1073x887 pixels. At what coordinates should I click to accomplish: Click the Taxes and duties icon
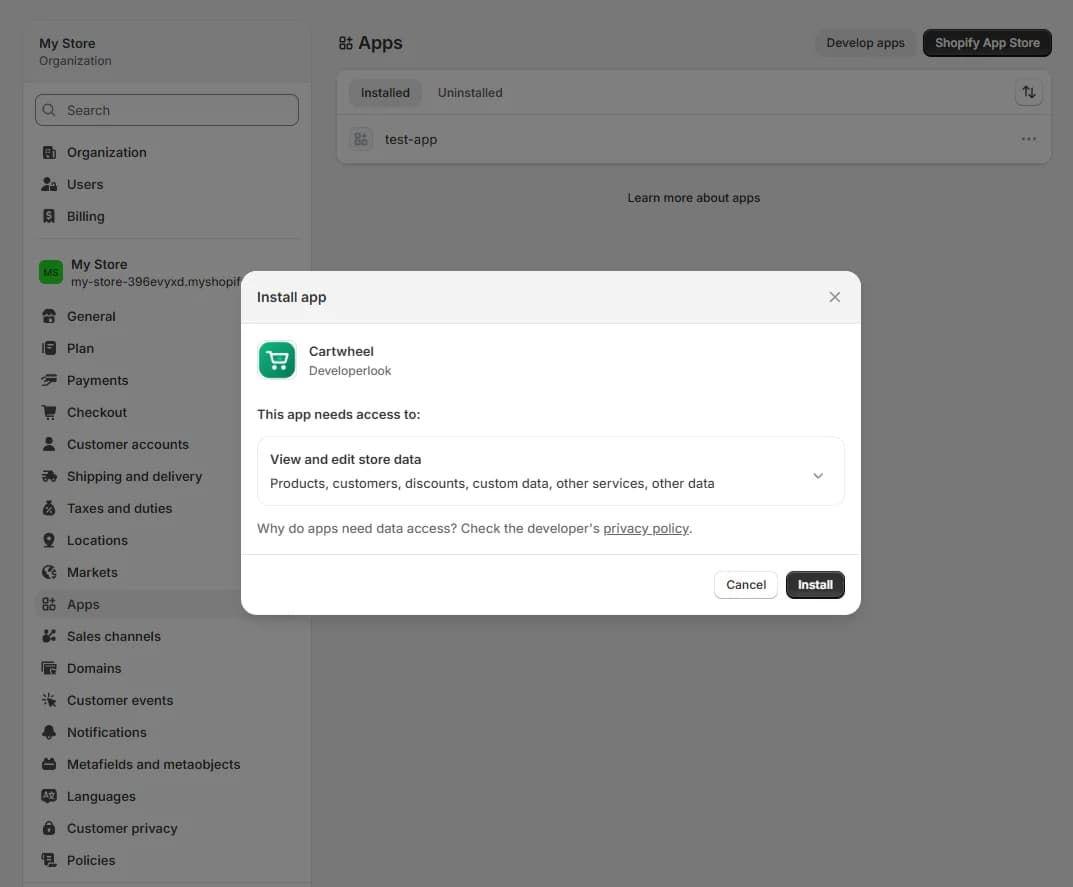coord(49,508)
